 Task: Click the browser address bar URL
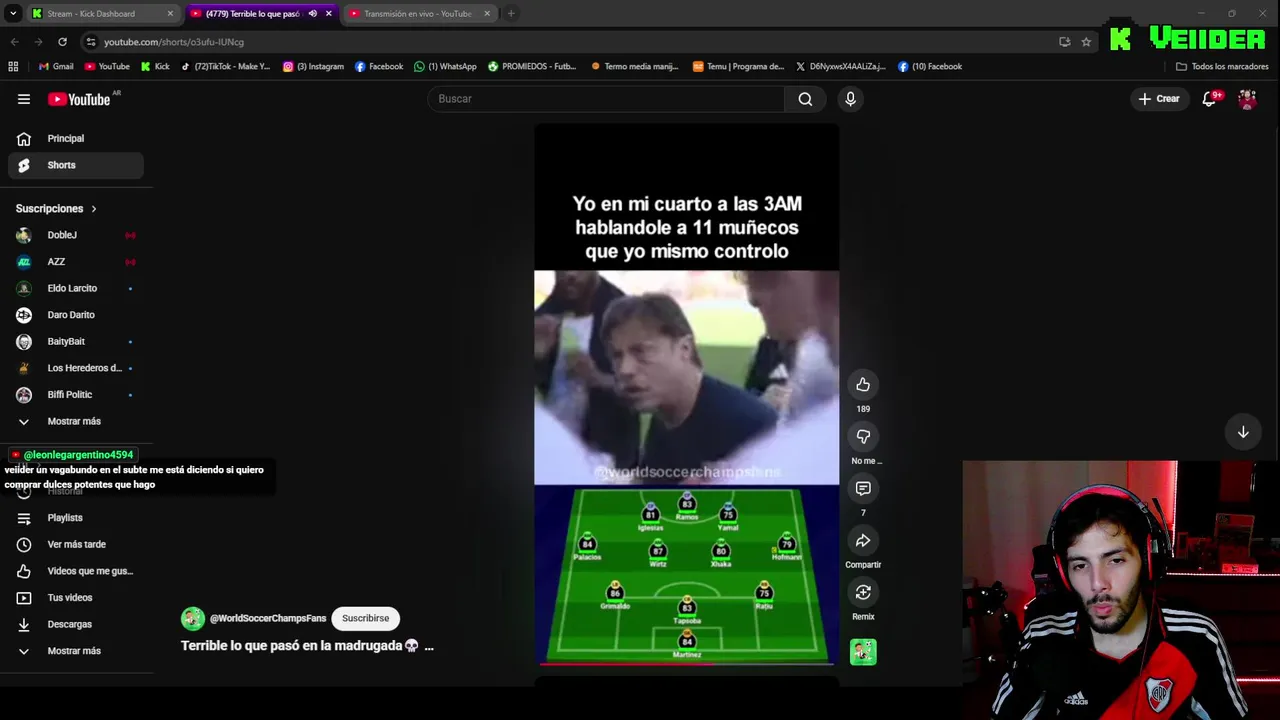[174, 42]
